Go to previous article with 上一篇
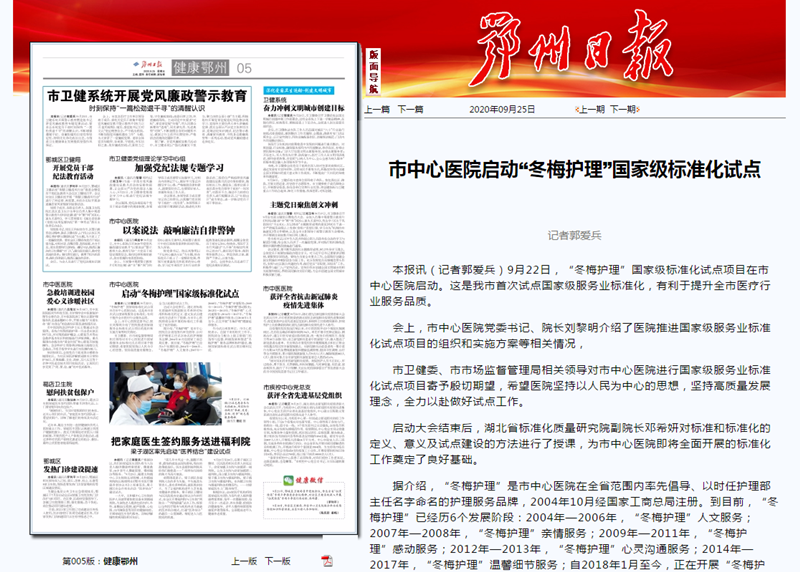 377,109
